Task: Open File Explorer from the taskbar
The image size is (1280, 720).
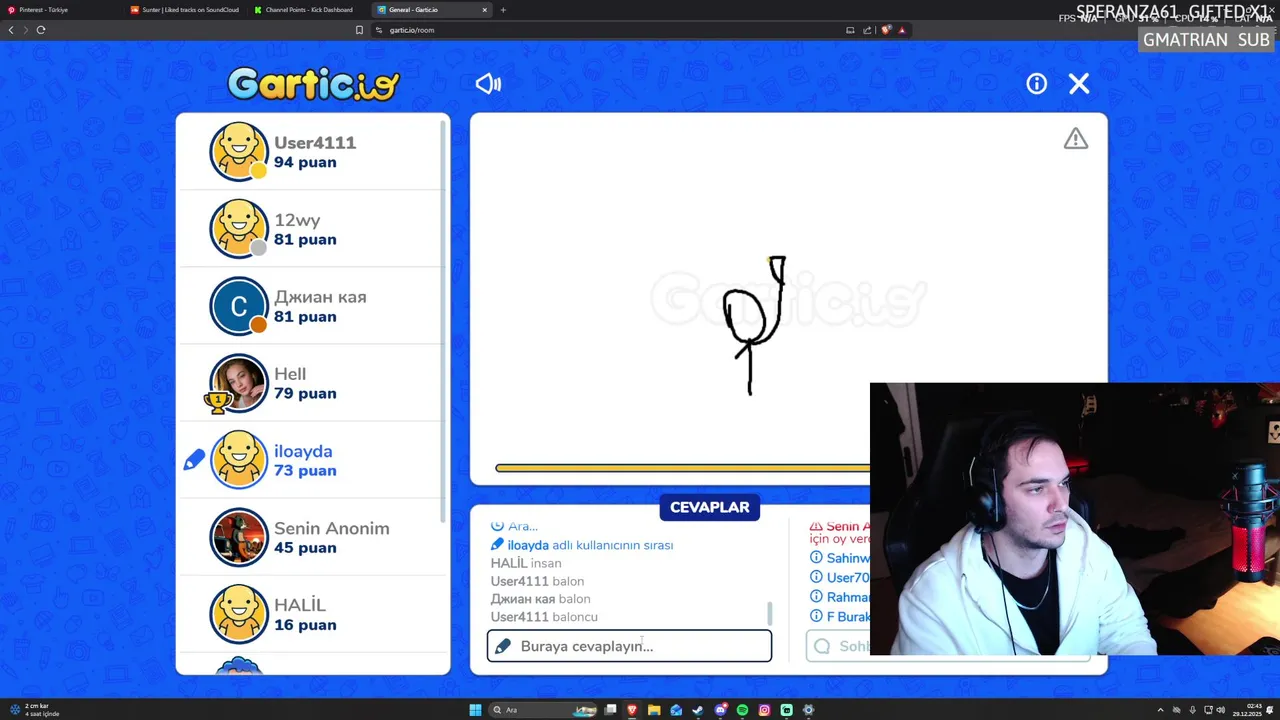Action: point(654,710)
